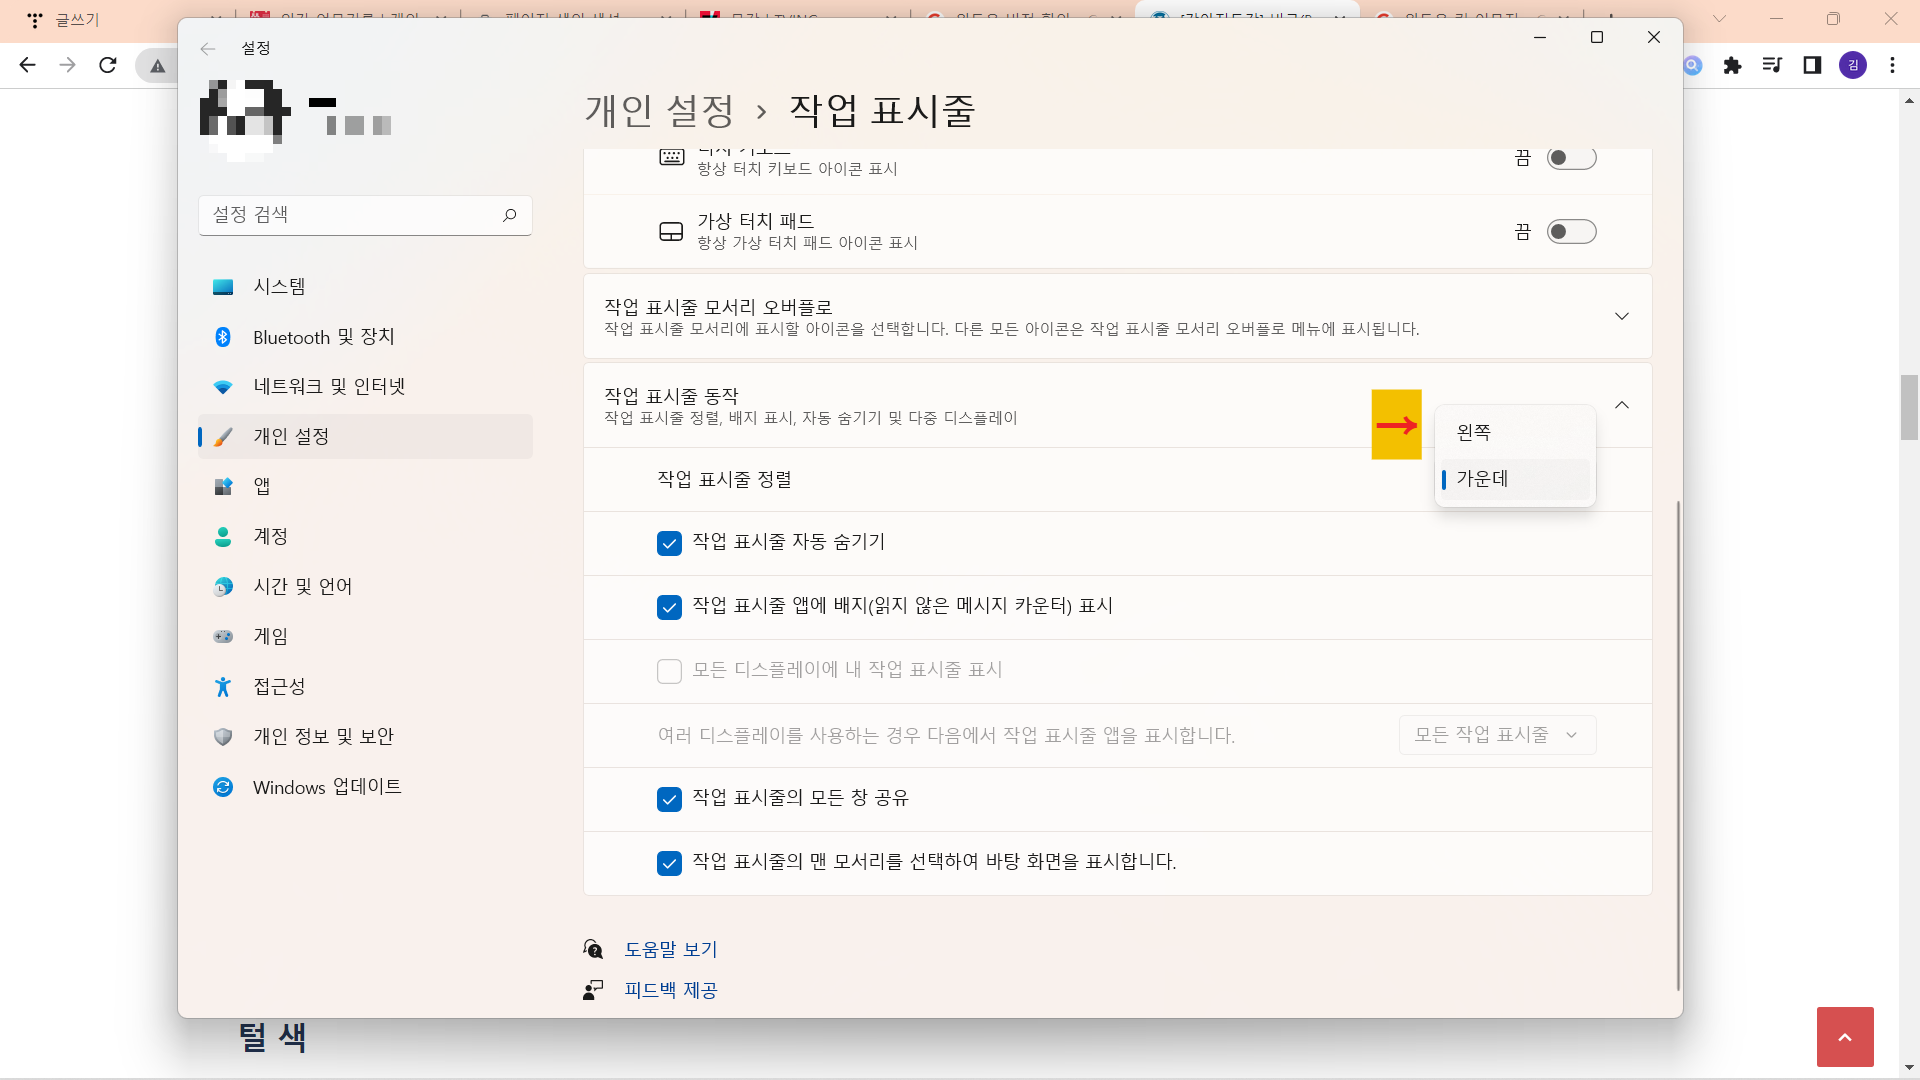Toggle the 가상 터치 패드 switch
This screenshot has height=1080, width=1920.
coord(1571,232)
